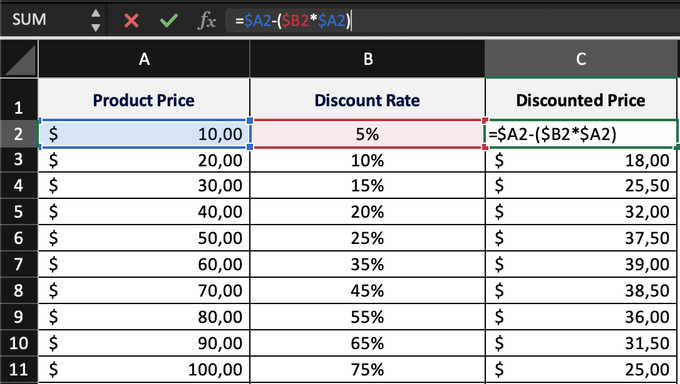Select row 1 header

(x=19, y=99)
